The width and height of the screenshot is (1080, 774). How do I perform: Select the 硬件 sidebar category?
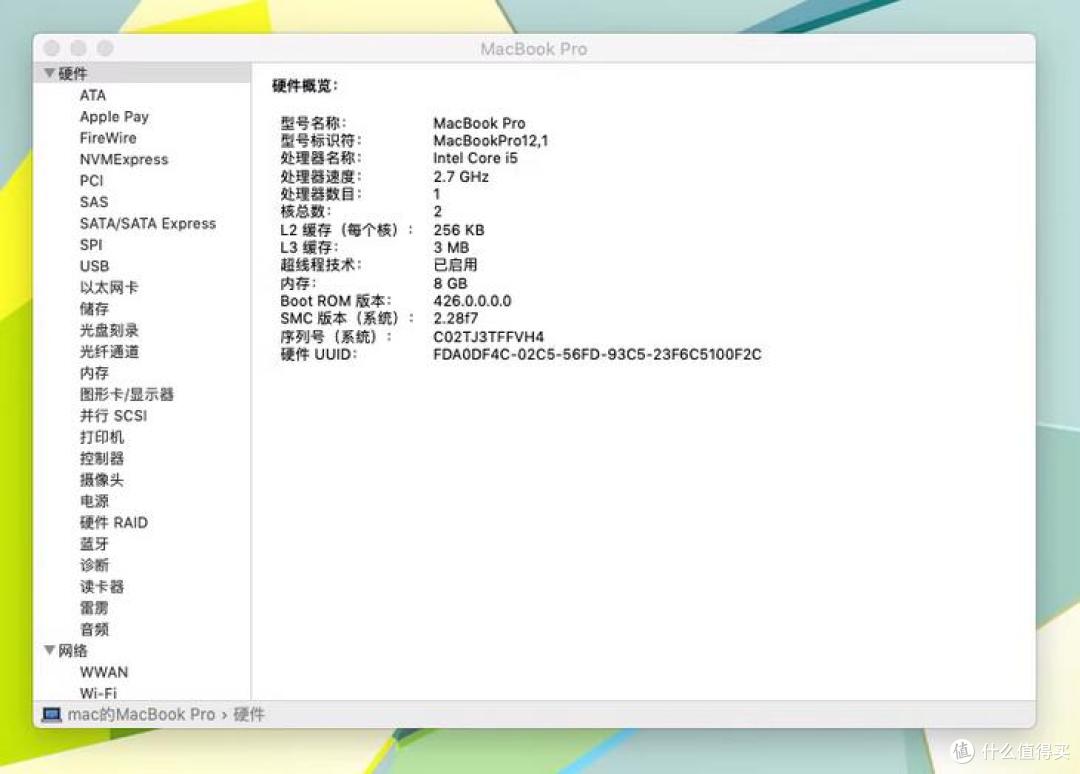pyautogui.click(x=142, y=73)
